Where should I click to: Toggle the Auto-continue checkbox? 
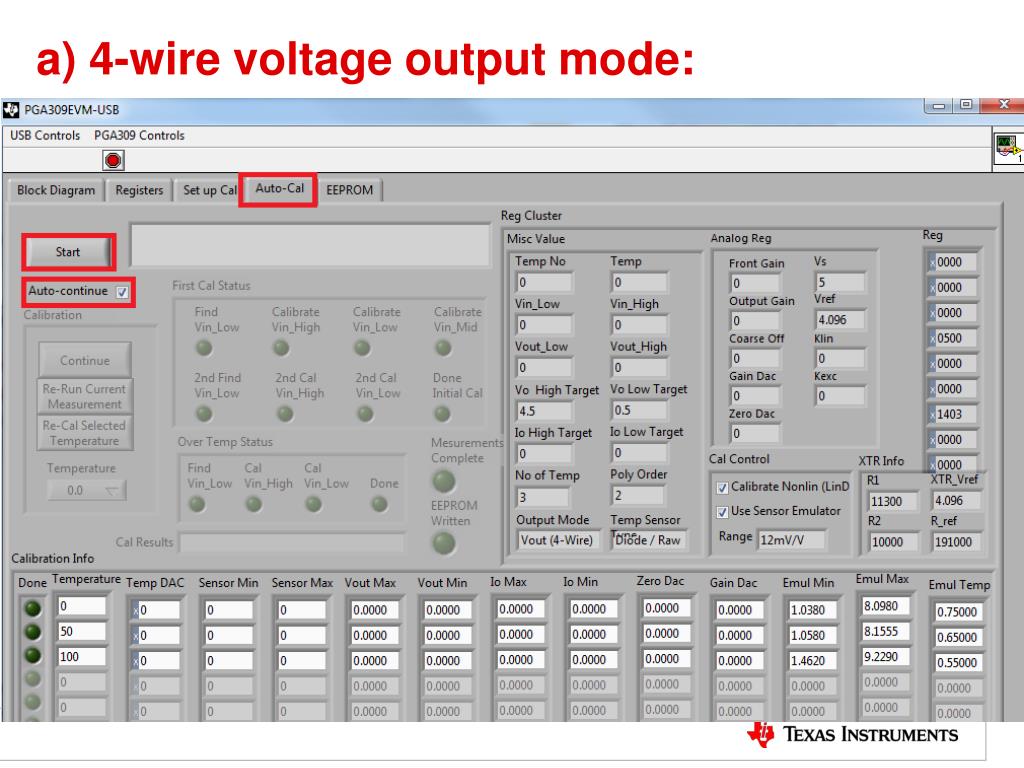[122, 292]
